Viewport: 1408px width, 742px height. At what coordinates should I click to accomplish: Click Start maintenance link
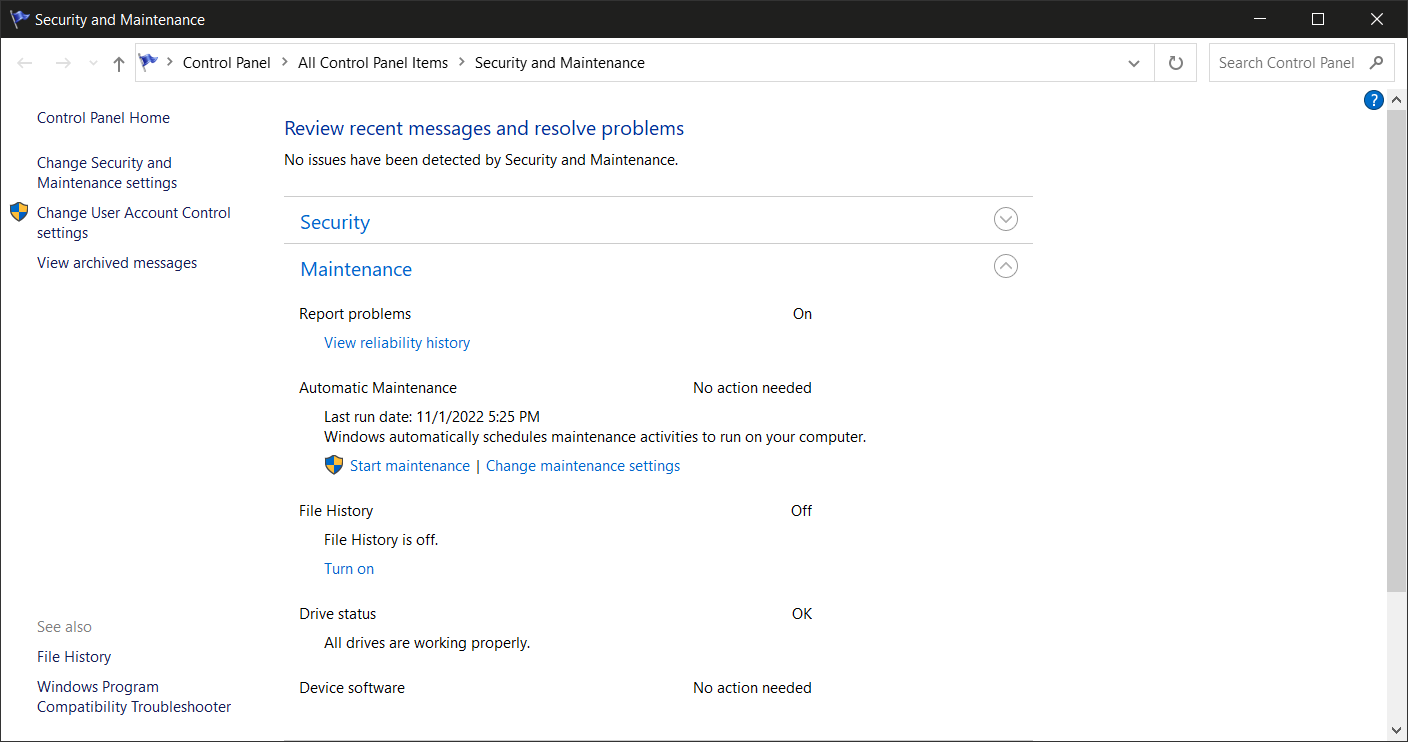click(x=410, y=466)
